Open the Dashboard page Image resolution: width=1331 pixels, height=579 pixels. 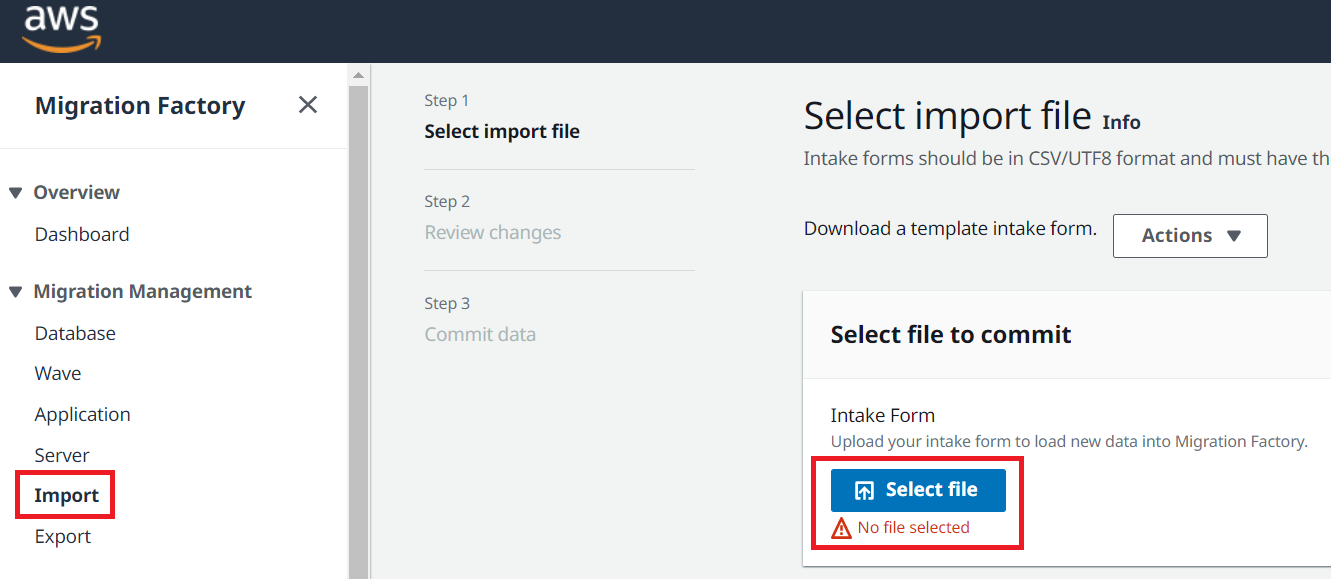pos(82,234)
